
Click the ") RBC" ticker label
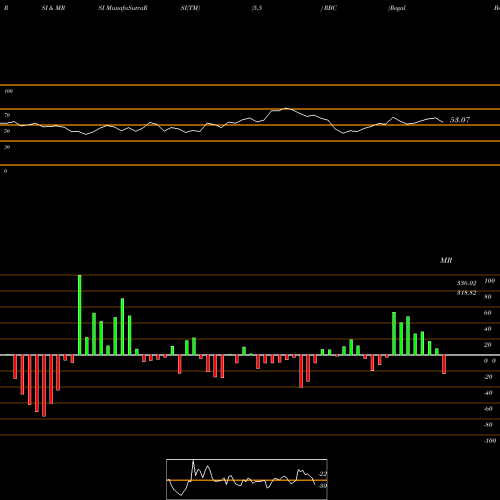(x=329, y=8)
